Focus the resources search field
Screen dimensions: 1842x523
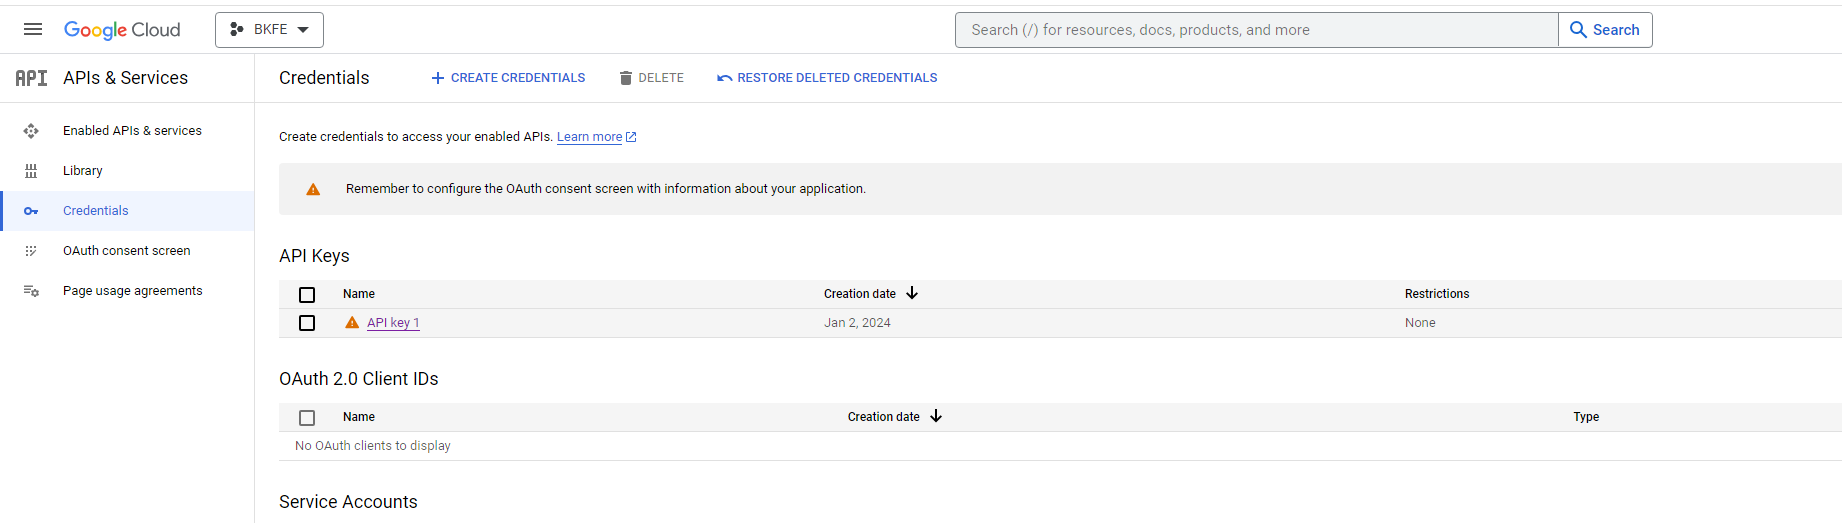pyautogui.click(x=1256, y=30)
